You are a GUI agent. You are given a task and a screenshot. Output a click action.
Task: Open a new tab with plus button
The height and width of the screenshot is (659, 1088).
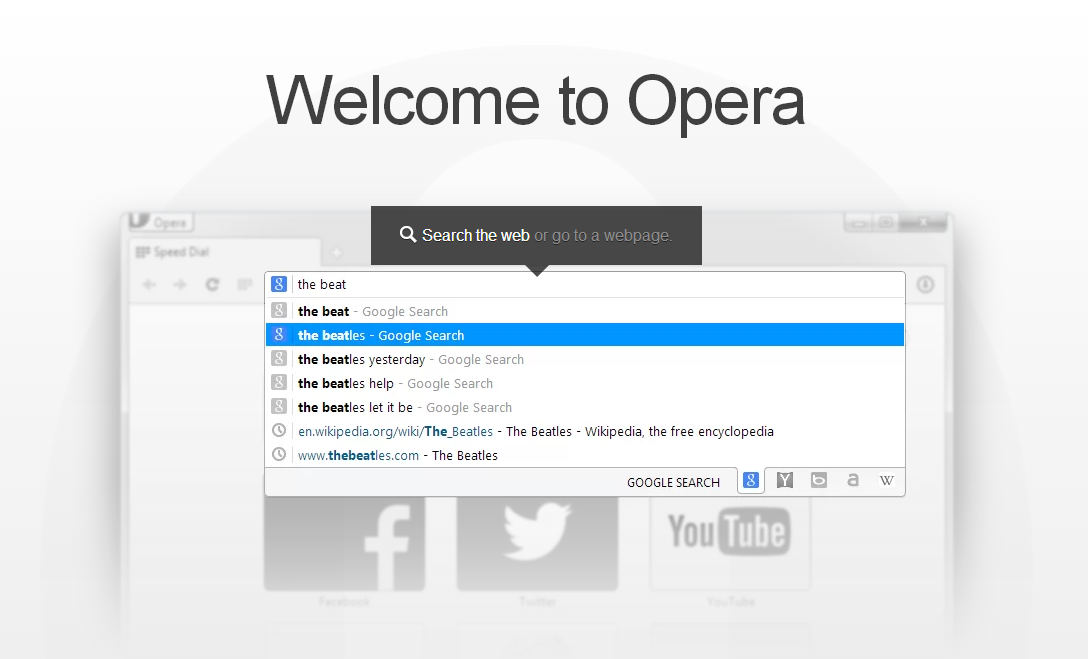pyautogui.click(x=336, y=253)
